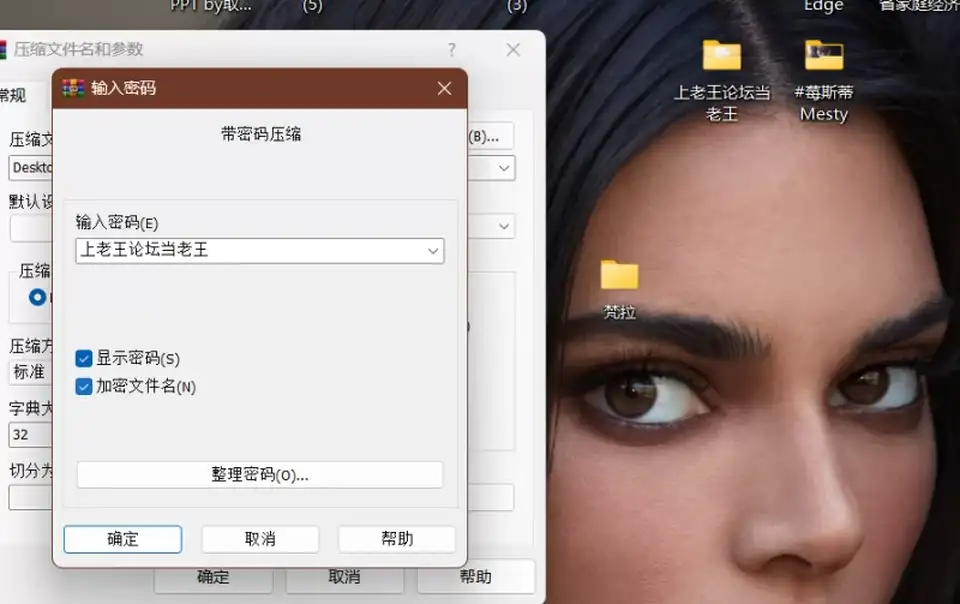This screenshot has height=604, width=960.
Task: Select the radio button under 压缩 group
Action: pyautogui.click(x=37, y=297)
